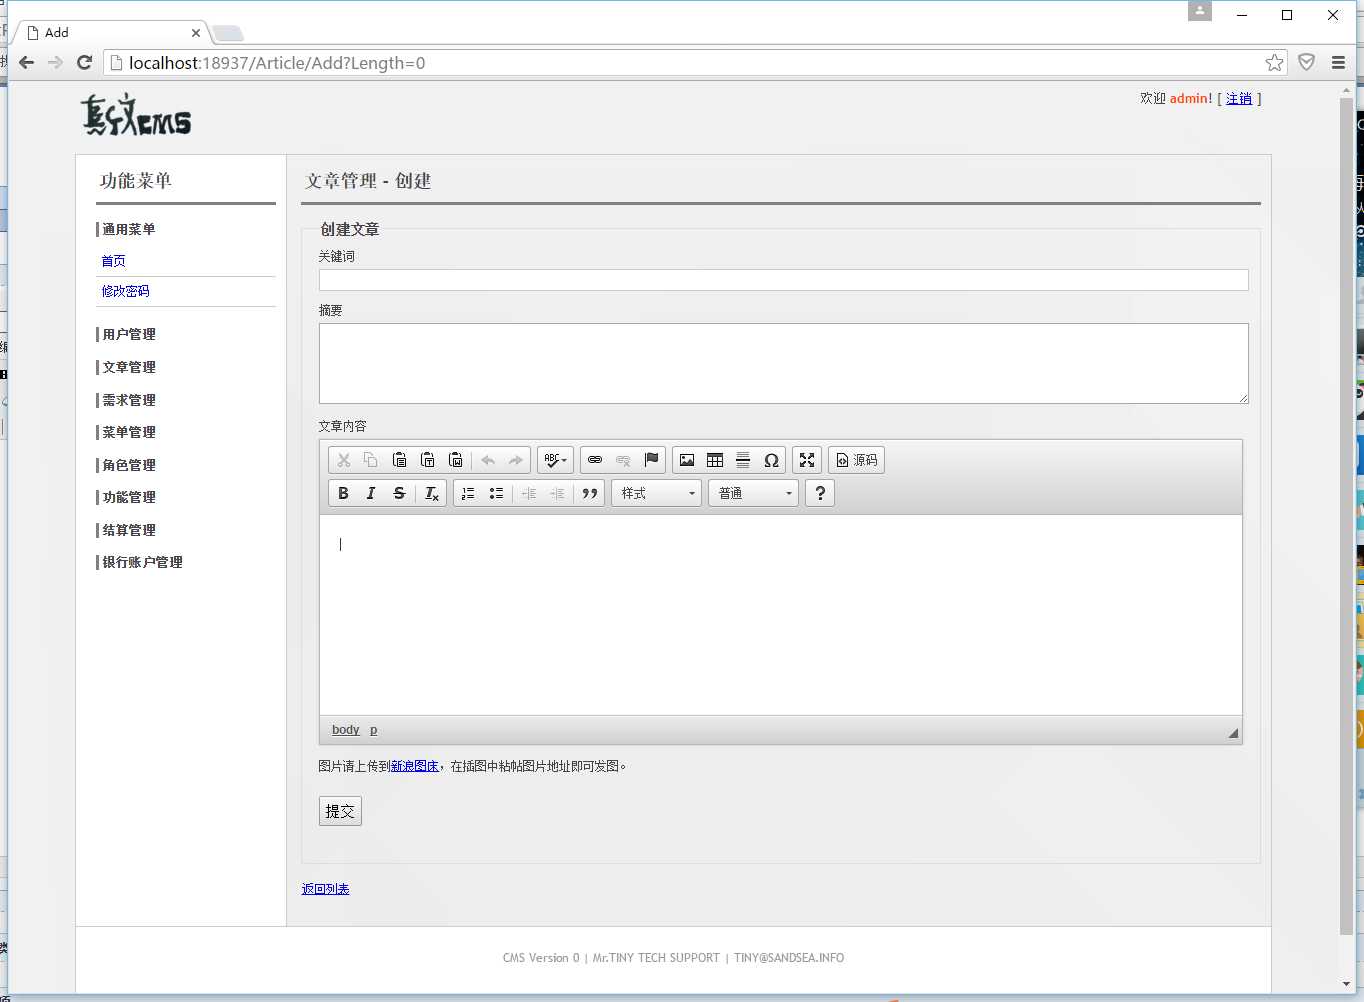Click the browser Back arrow
Viewport: 1364px width, 1002px height.
click(27, 62)
